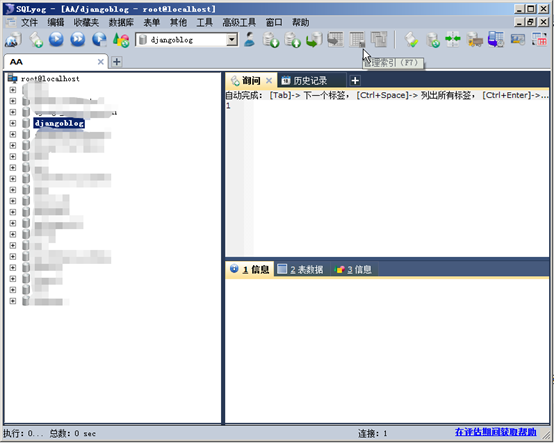Switch to the 2 表数据 tab
Viewport: 554px width, 443px height.
coord(301,270)
